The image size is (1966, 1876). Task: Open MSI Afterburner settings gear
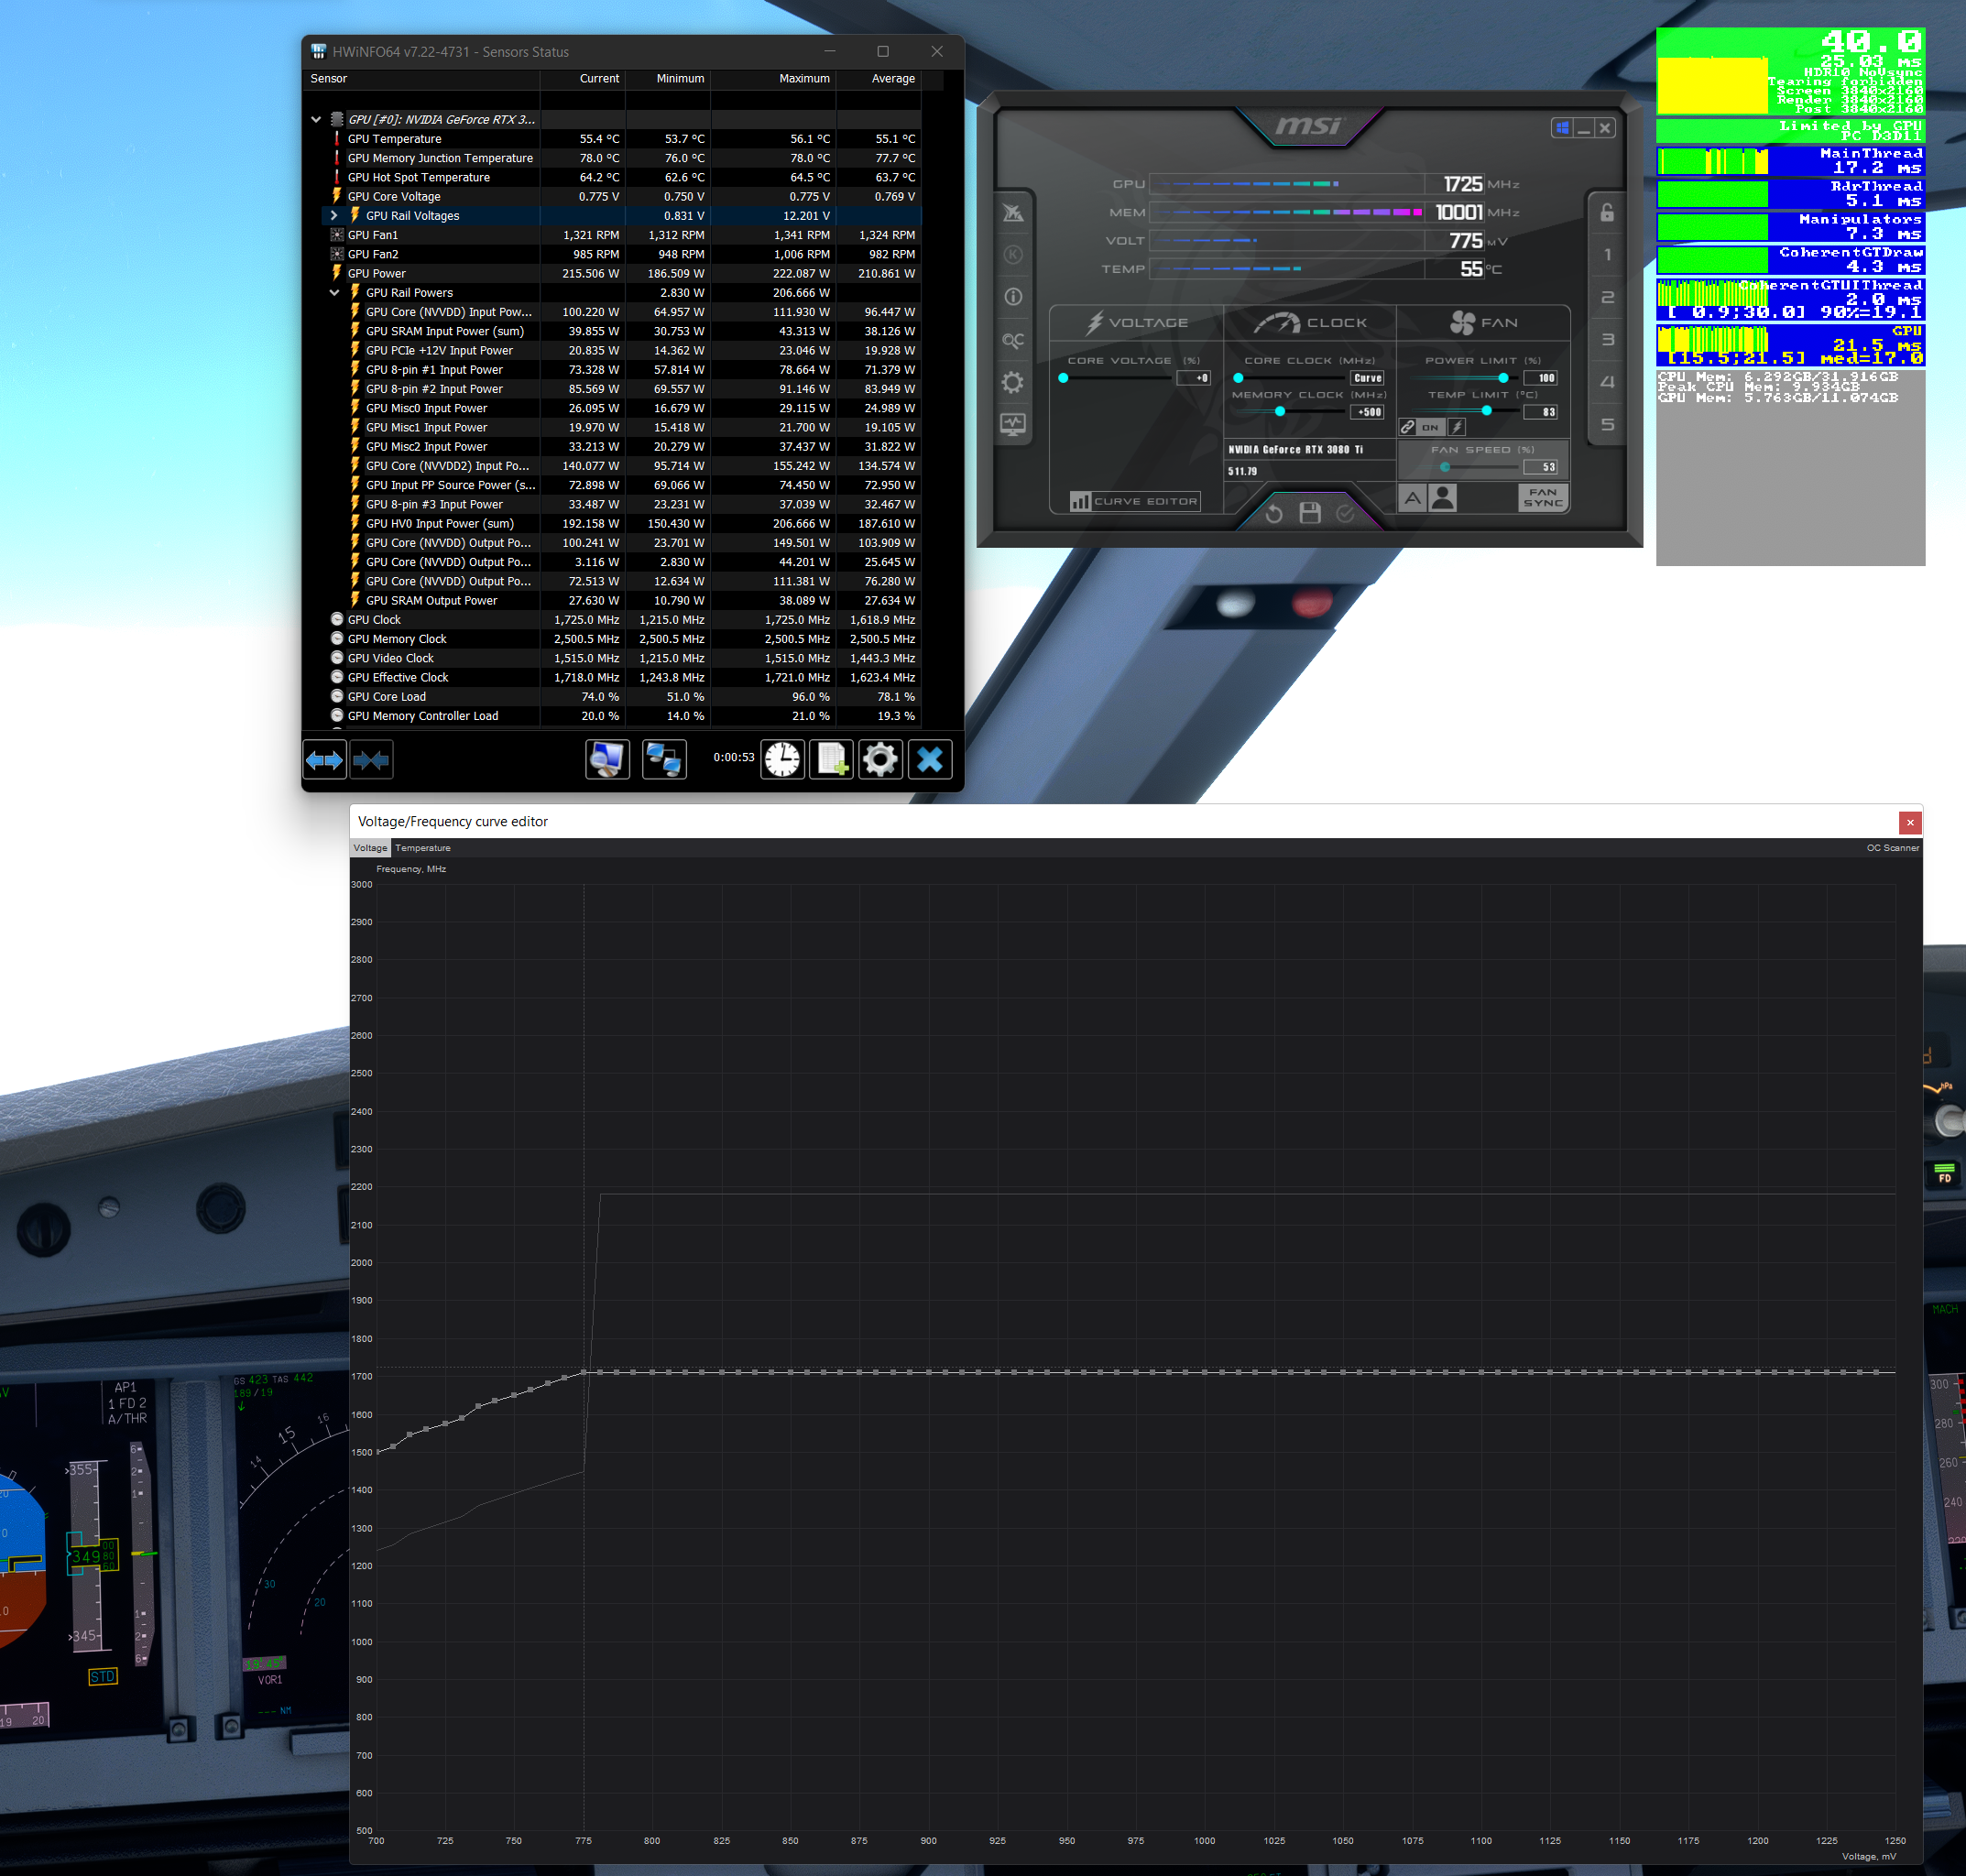click(1013, 382)
